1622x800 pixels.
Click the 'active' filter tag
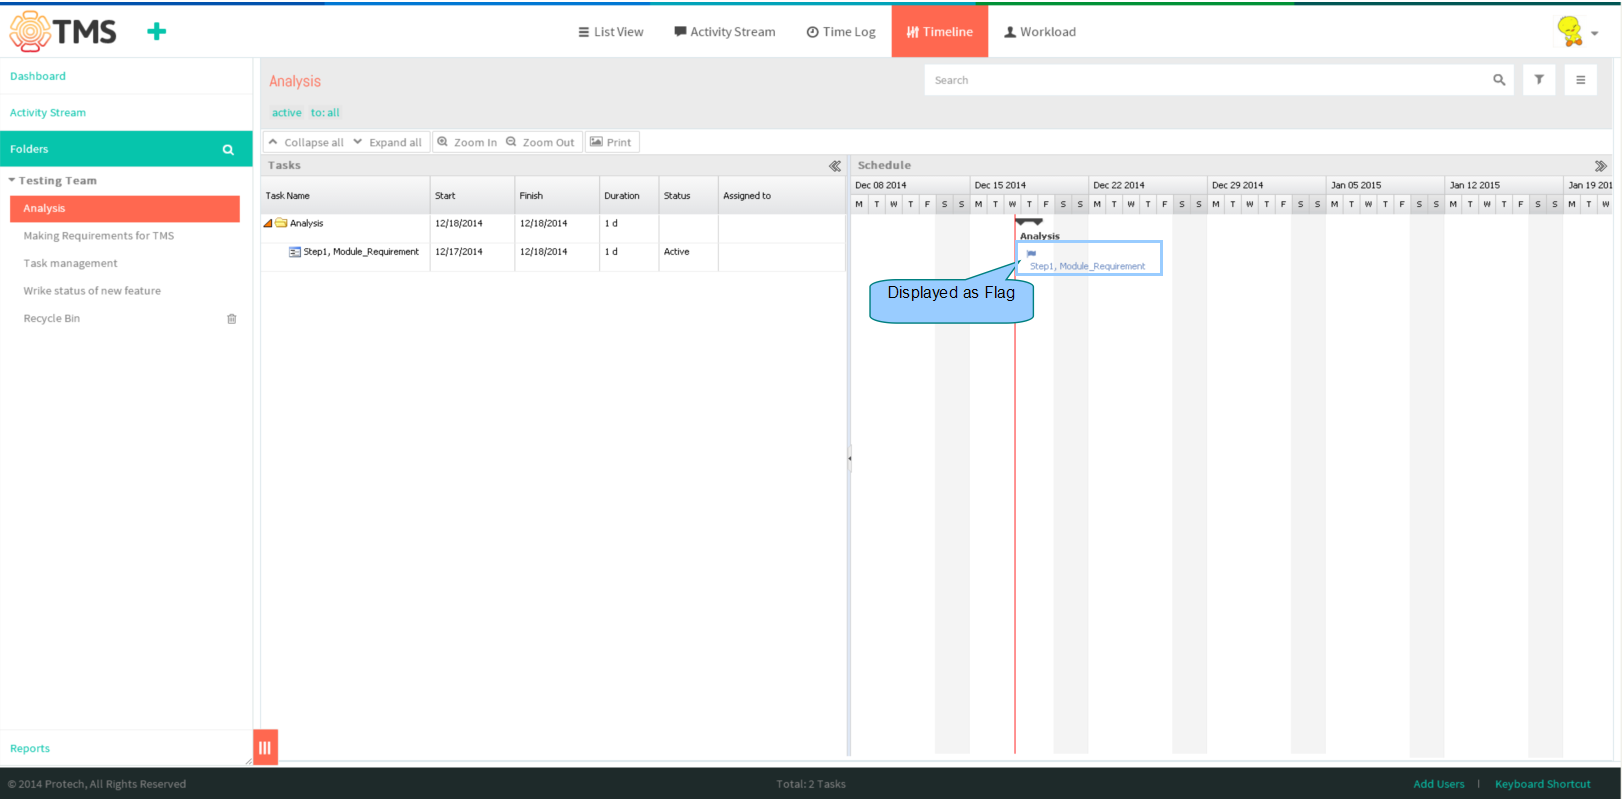pos(287,113)
